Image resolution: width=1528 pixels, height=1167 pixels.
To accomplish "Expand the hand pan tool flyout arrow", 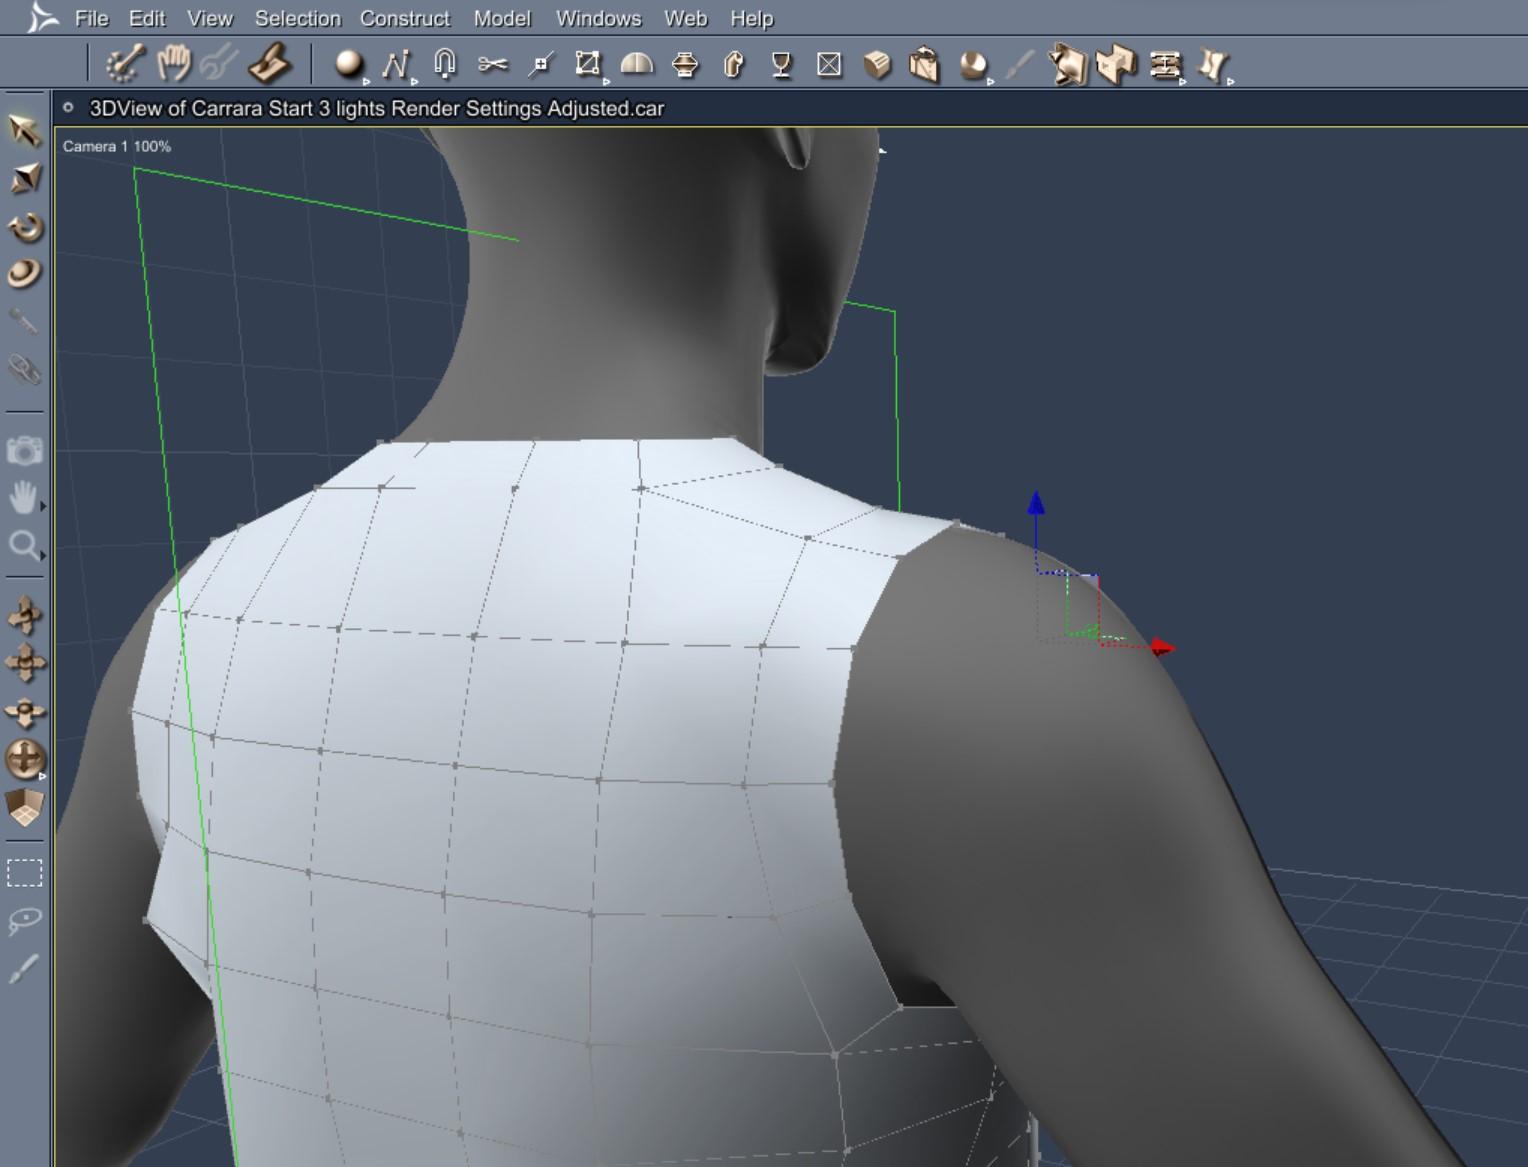I will 42,507.
